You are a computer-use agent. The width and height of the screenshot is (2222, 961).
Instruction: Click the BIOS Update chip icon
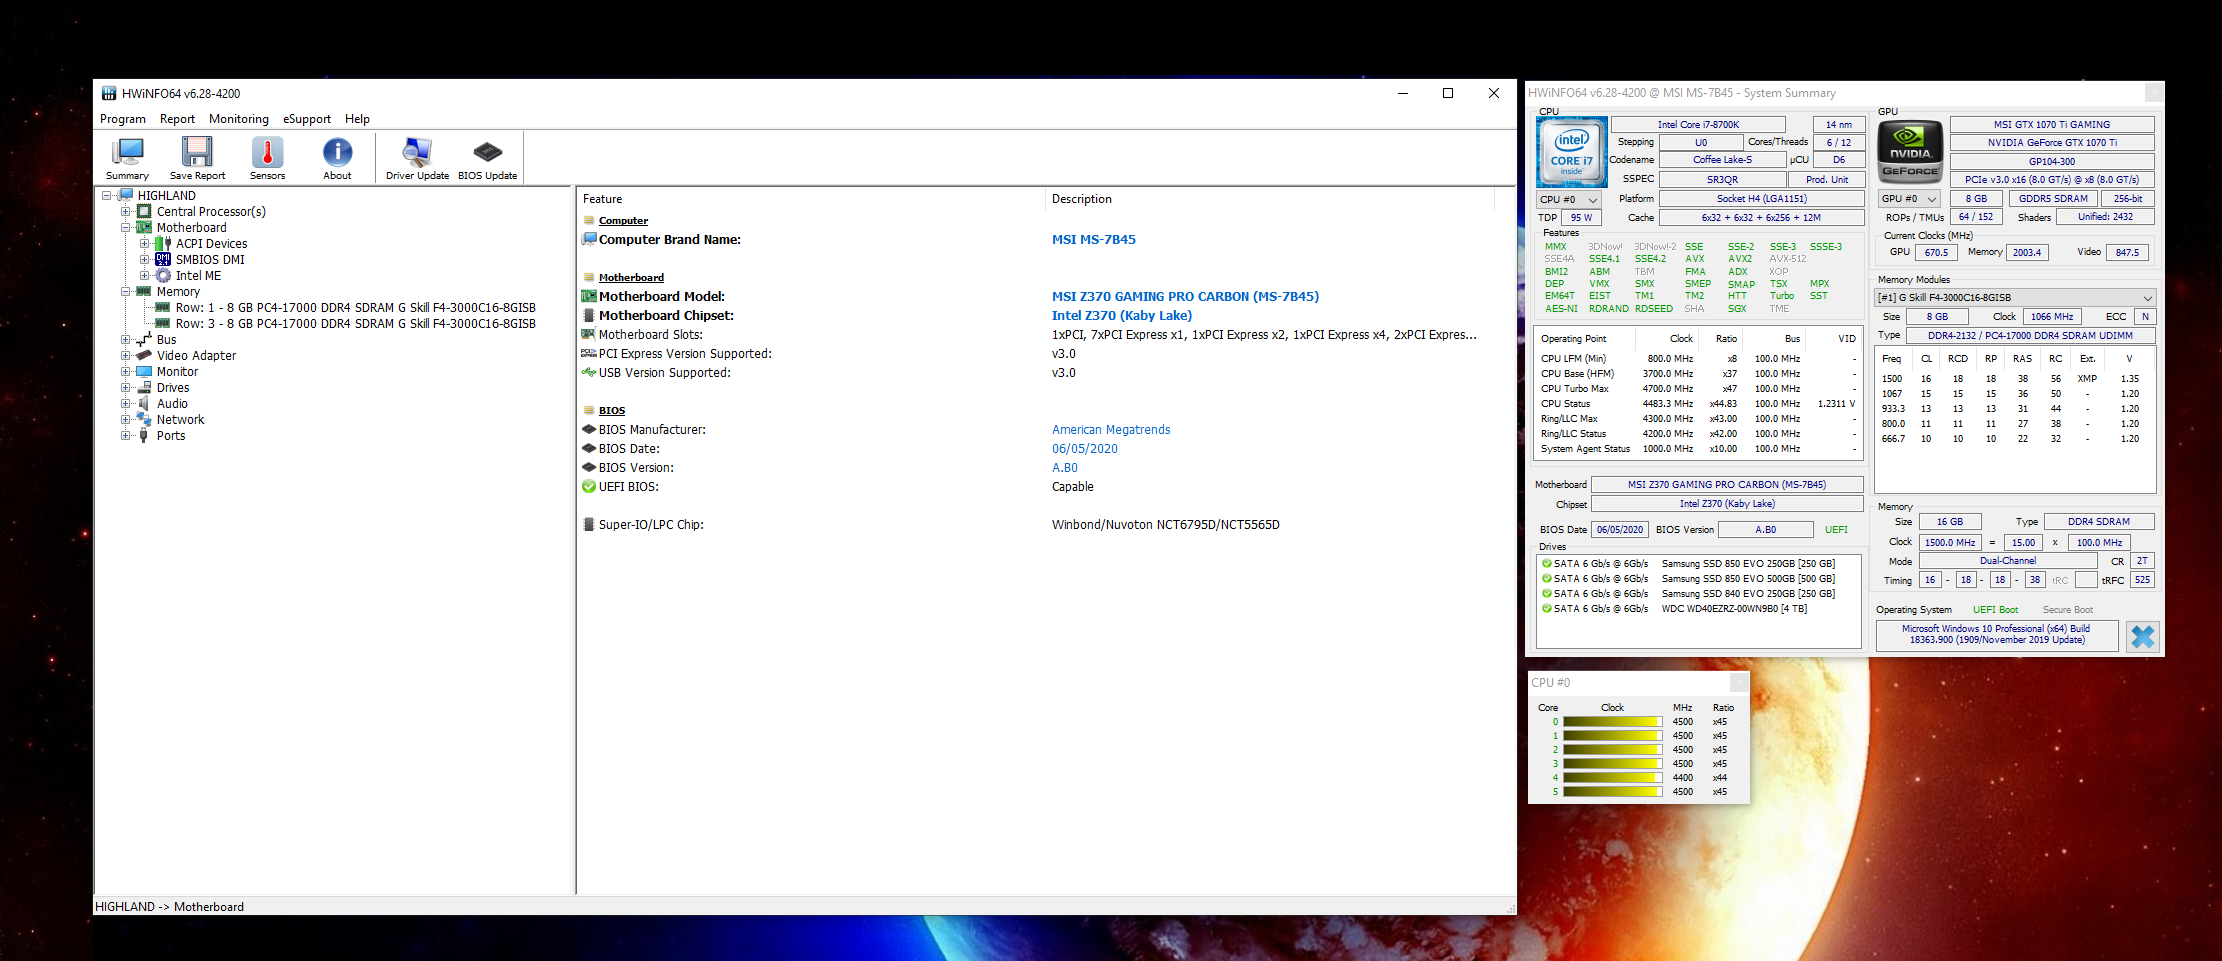[488, 152]
